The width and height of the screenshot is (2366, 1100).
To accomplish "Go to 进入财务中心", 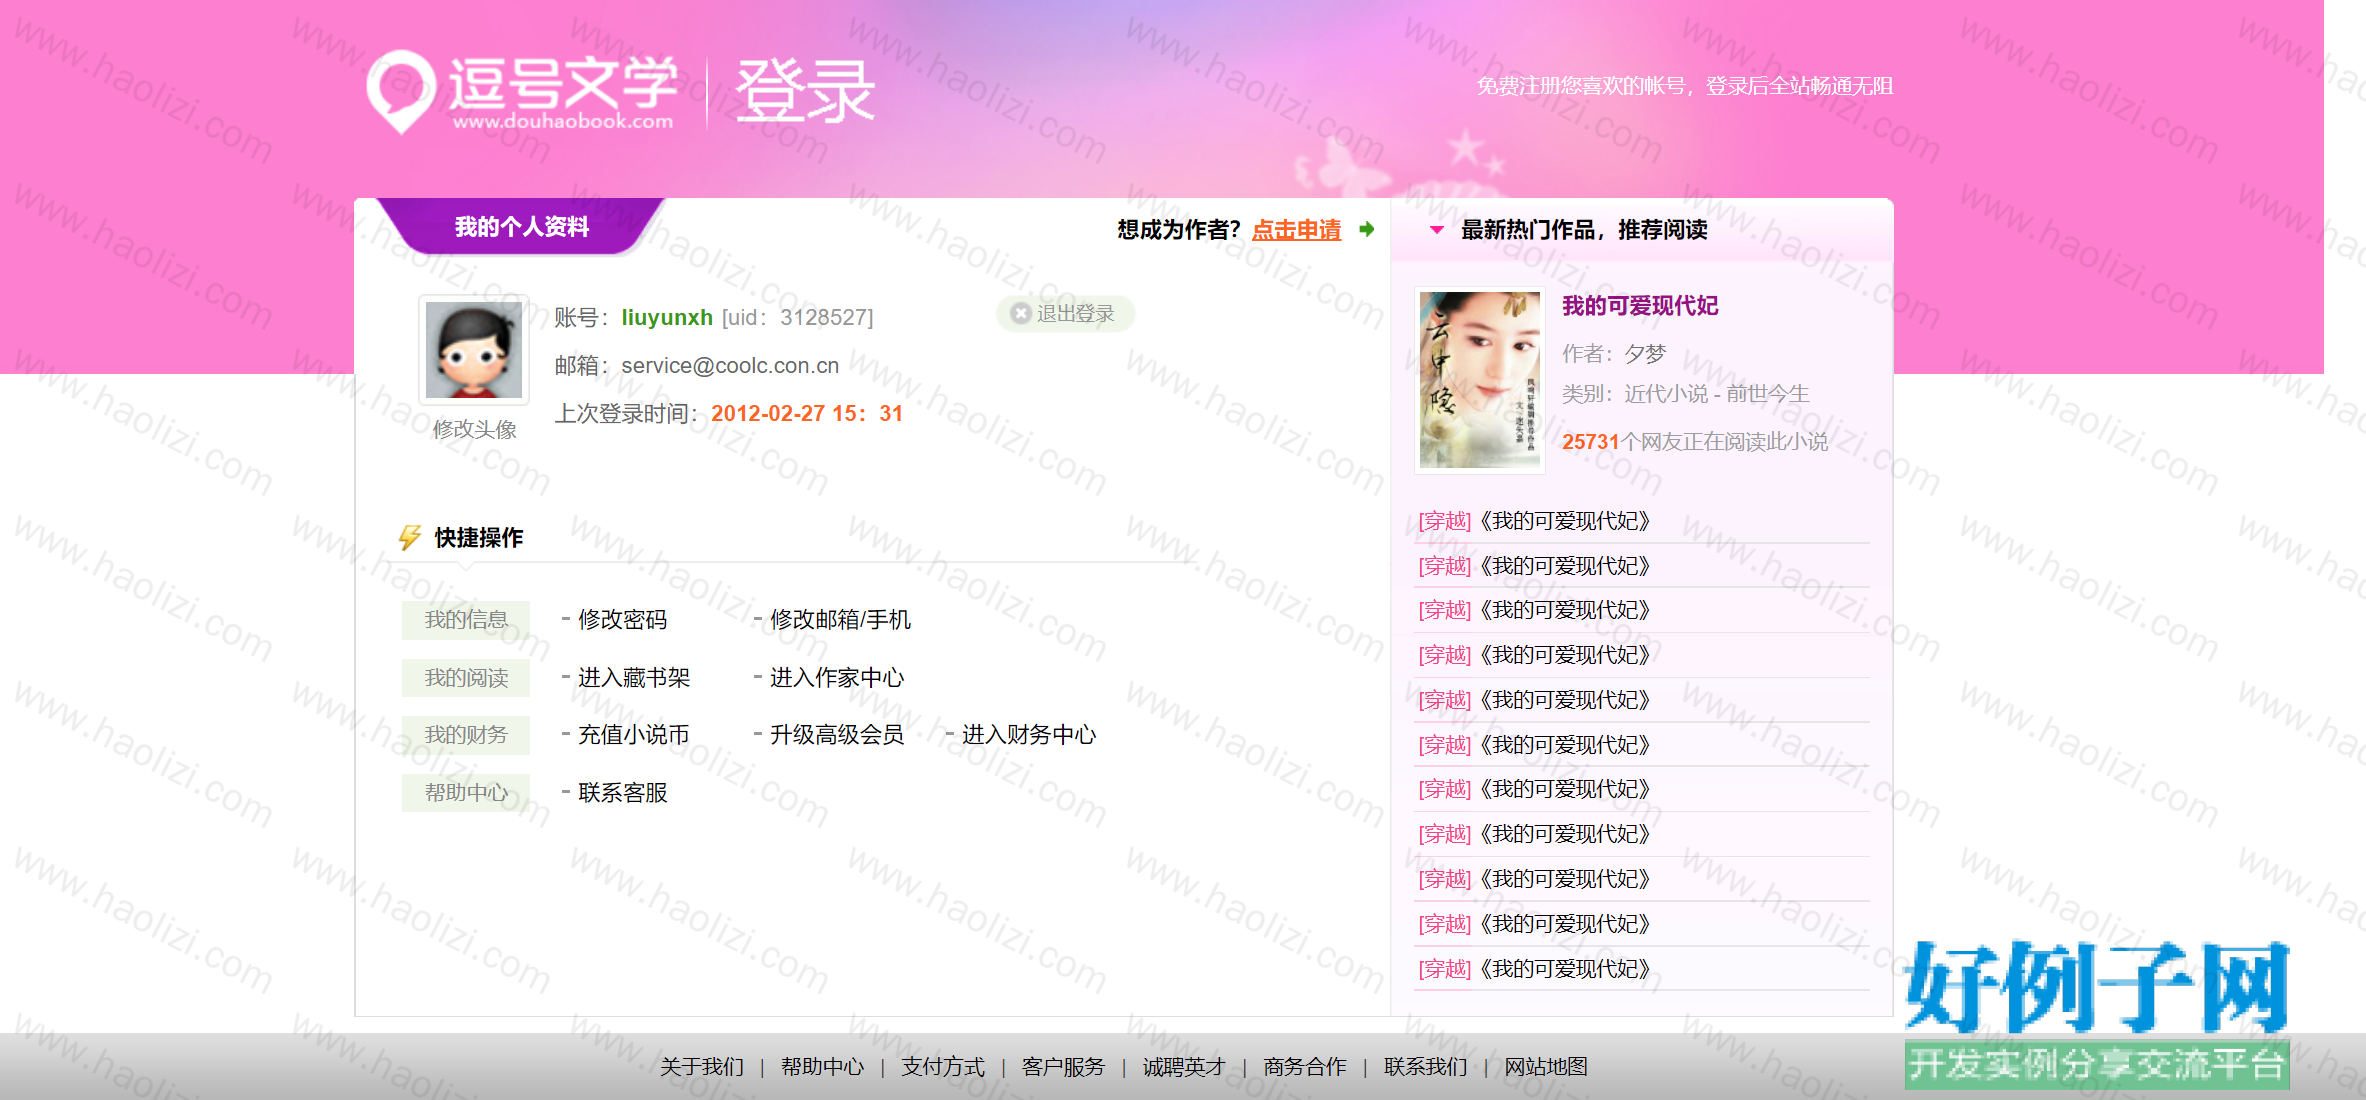I will [x=1029, y=735].
